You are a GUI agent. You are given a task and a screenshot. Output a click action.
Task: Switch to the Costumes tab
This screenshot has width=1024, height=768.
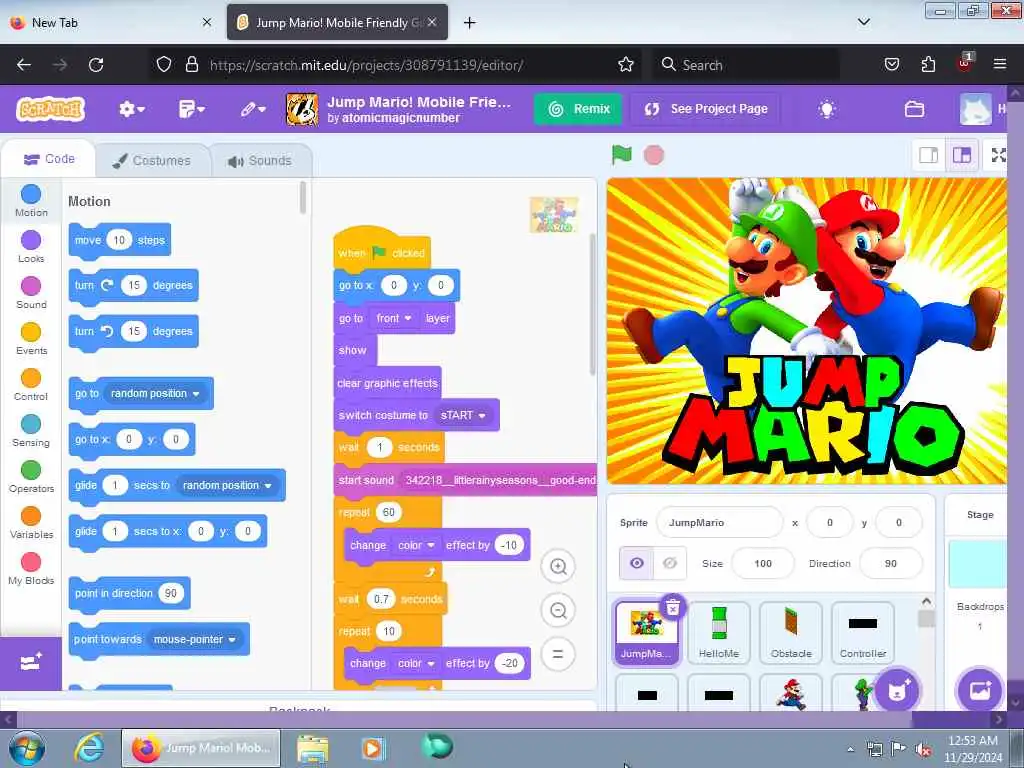tap(152, 161)
